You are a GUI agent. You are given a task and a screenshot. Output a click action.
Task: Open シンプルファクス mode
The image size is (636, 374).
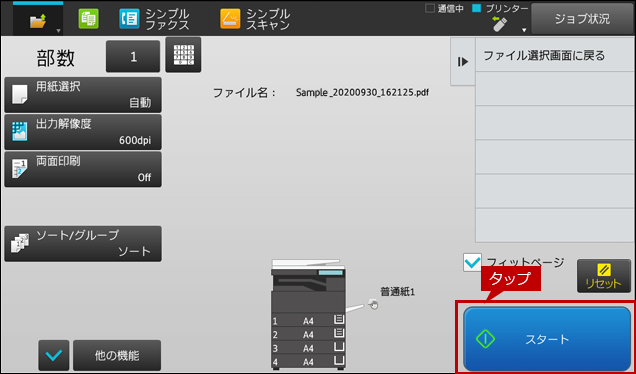(x=154, y=19)
